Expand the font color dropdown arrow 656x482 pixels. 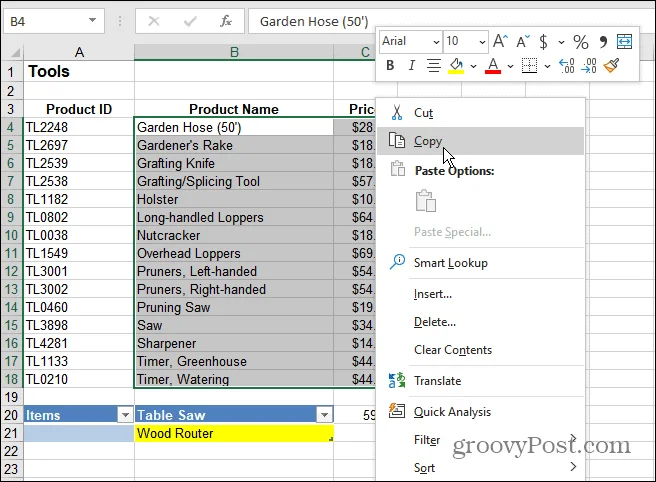510,66
